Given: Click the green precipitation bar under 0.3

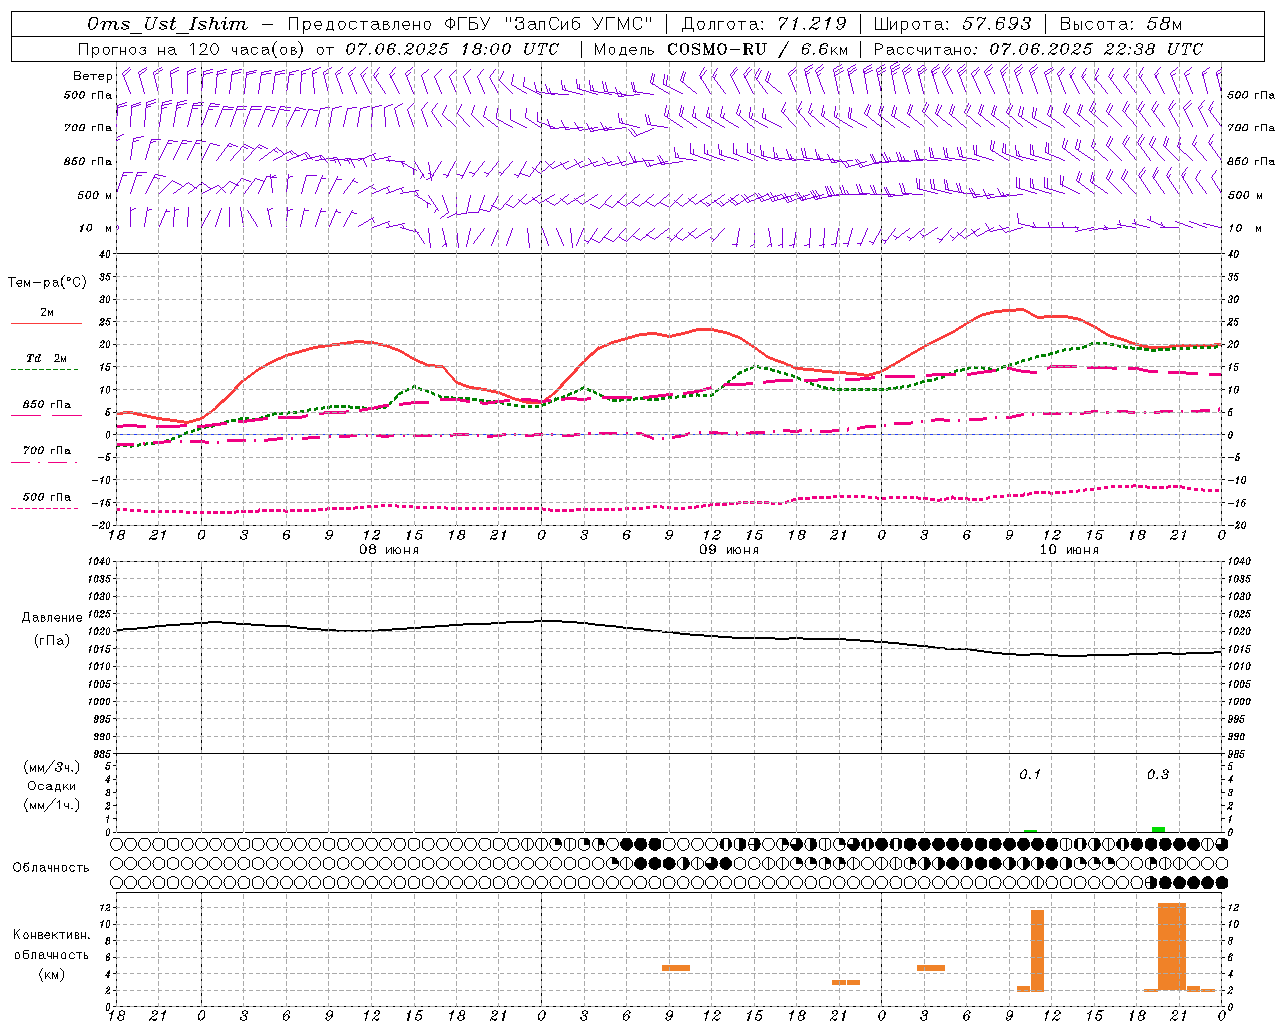Looking at the screenshot, I should tap(1158, 829).
